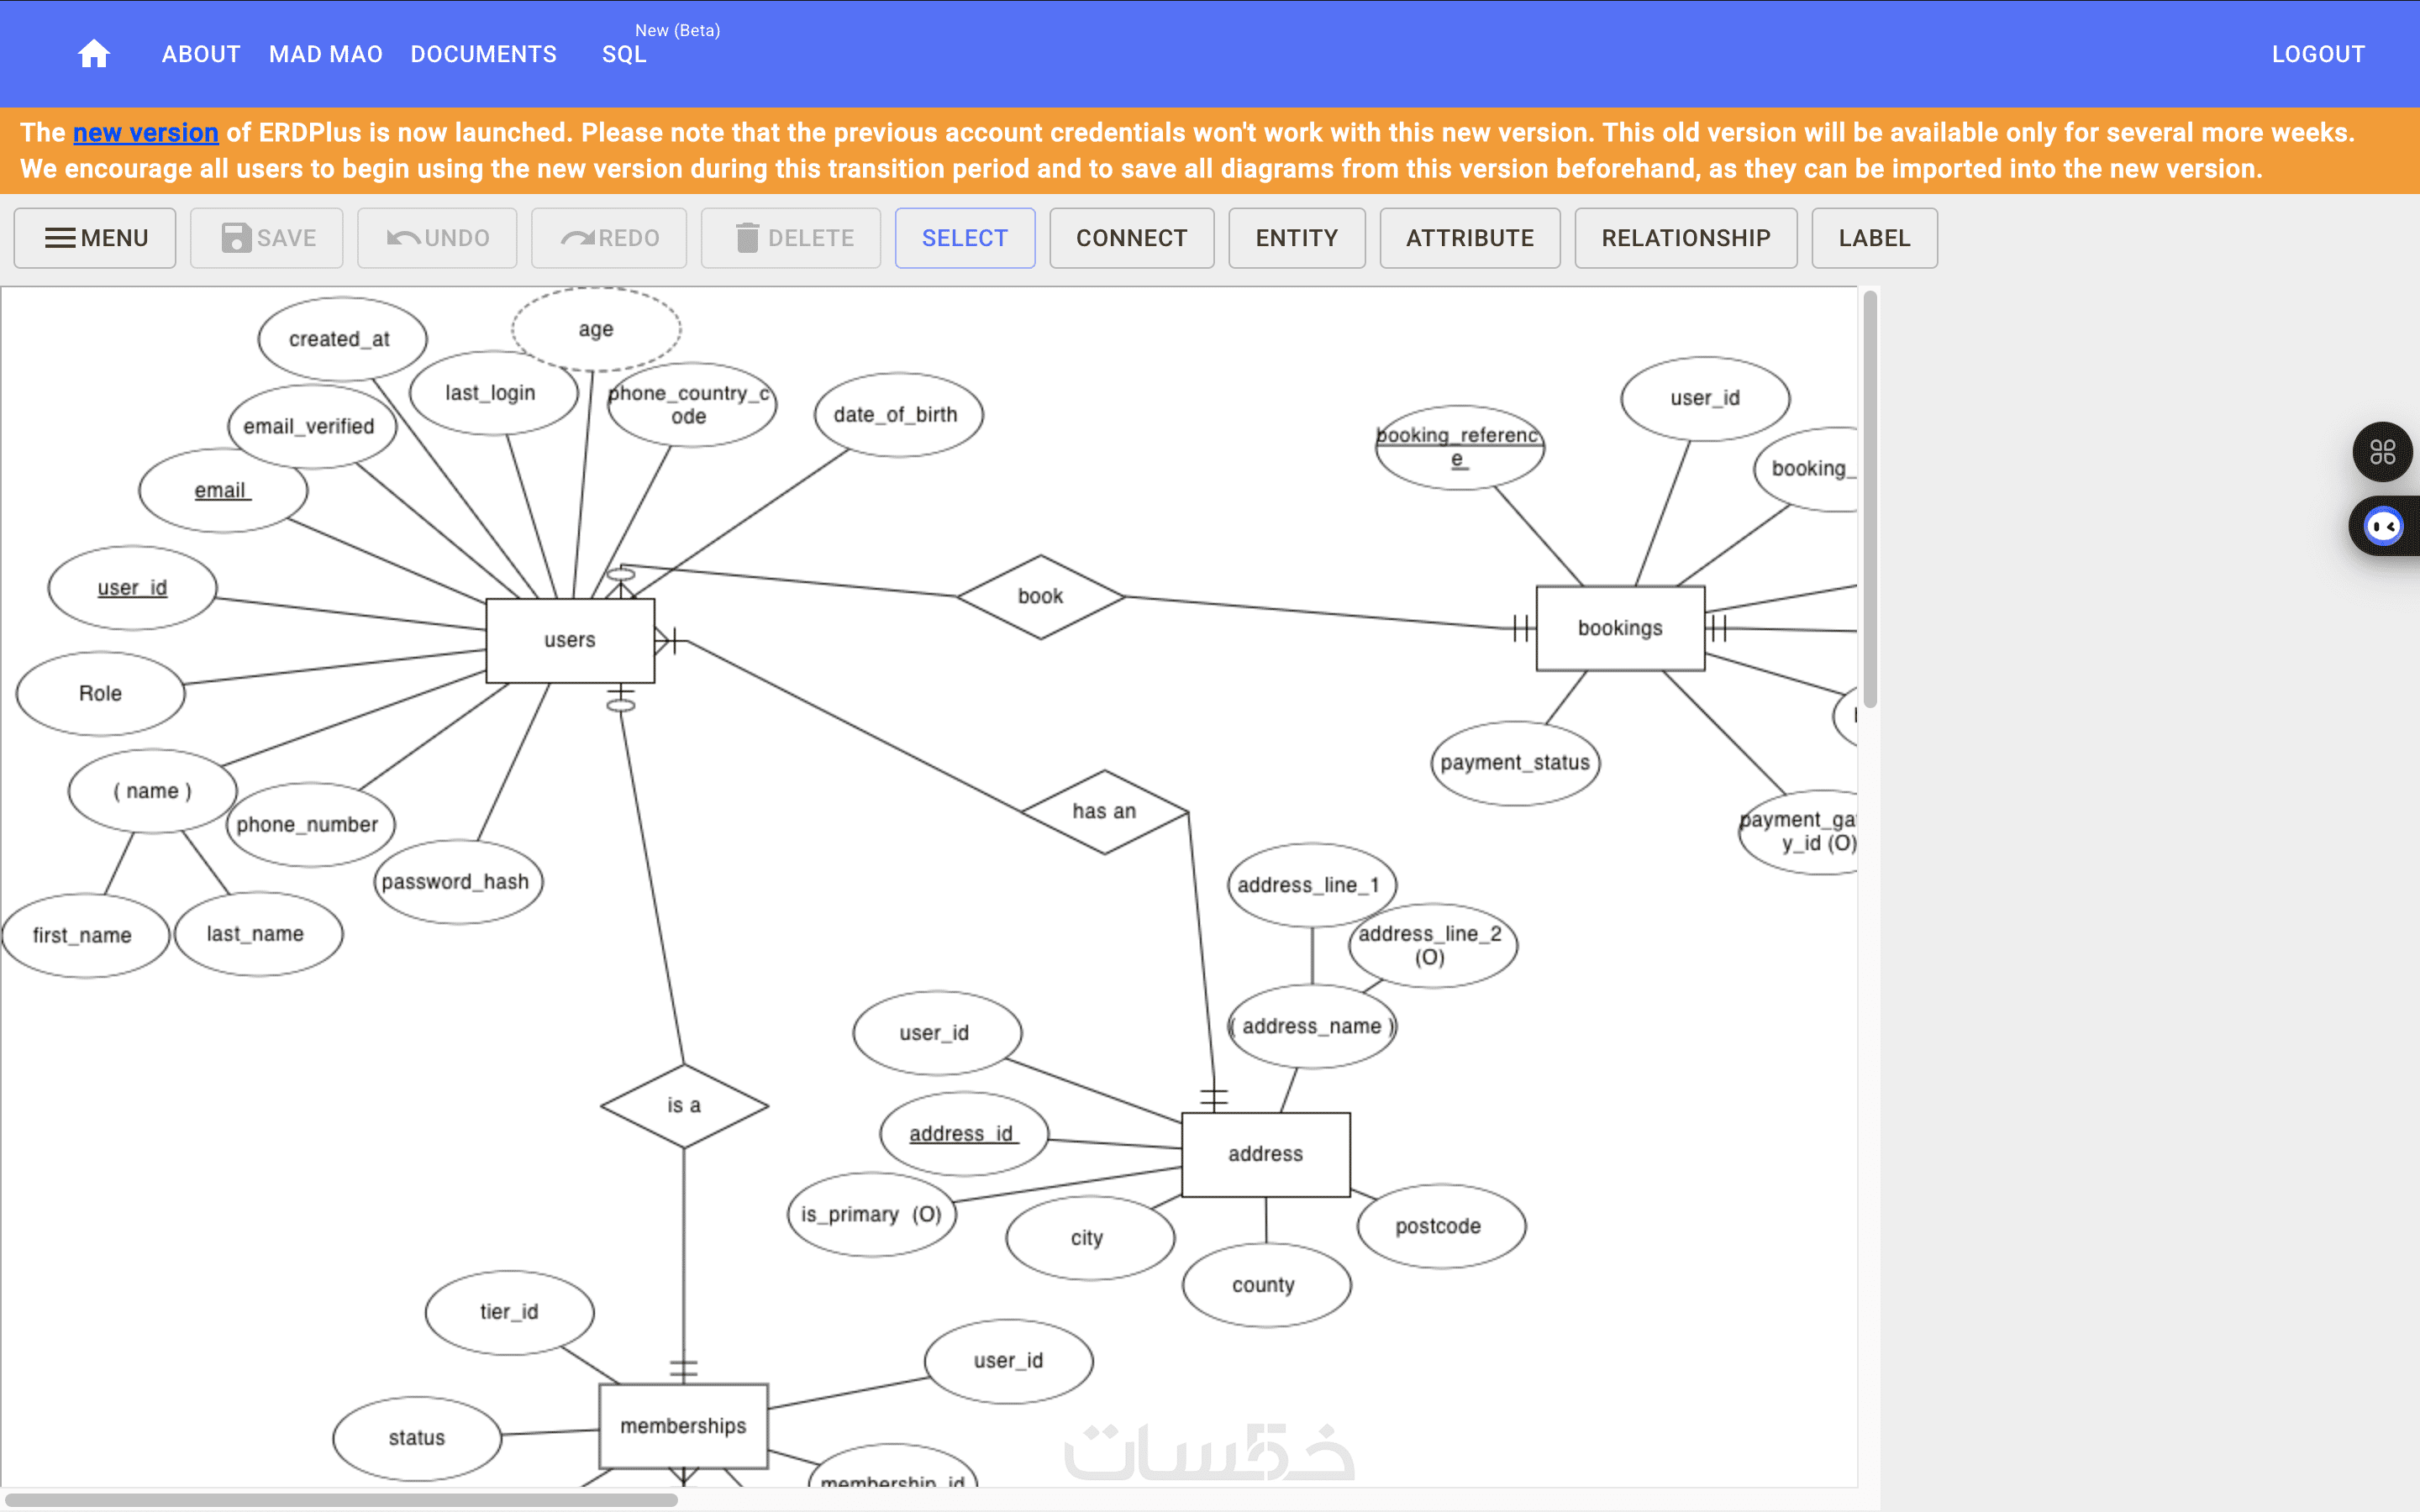Screen dimensions: 2420x1512
Task: Click the SAVE floppy disk button
Action: tap(267, 238)
